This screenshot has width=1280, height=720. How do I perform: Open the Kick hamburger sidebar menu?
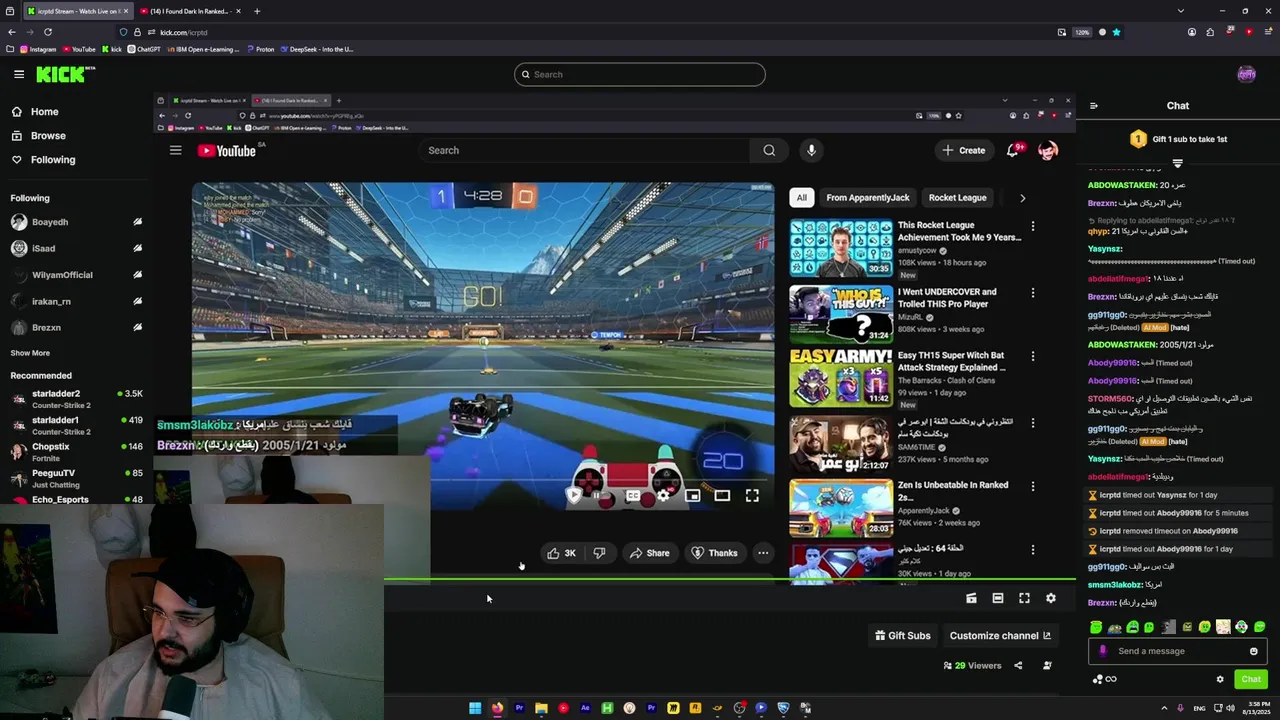coord(19,74)
